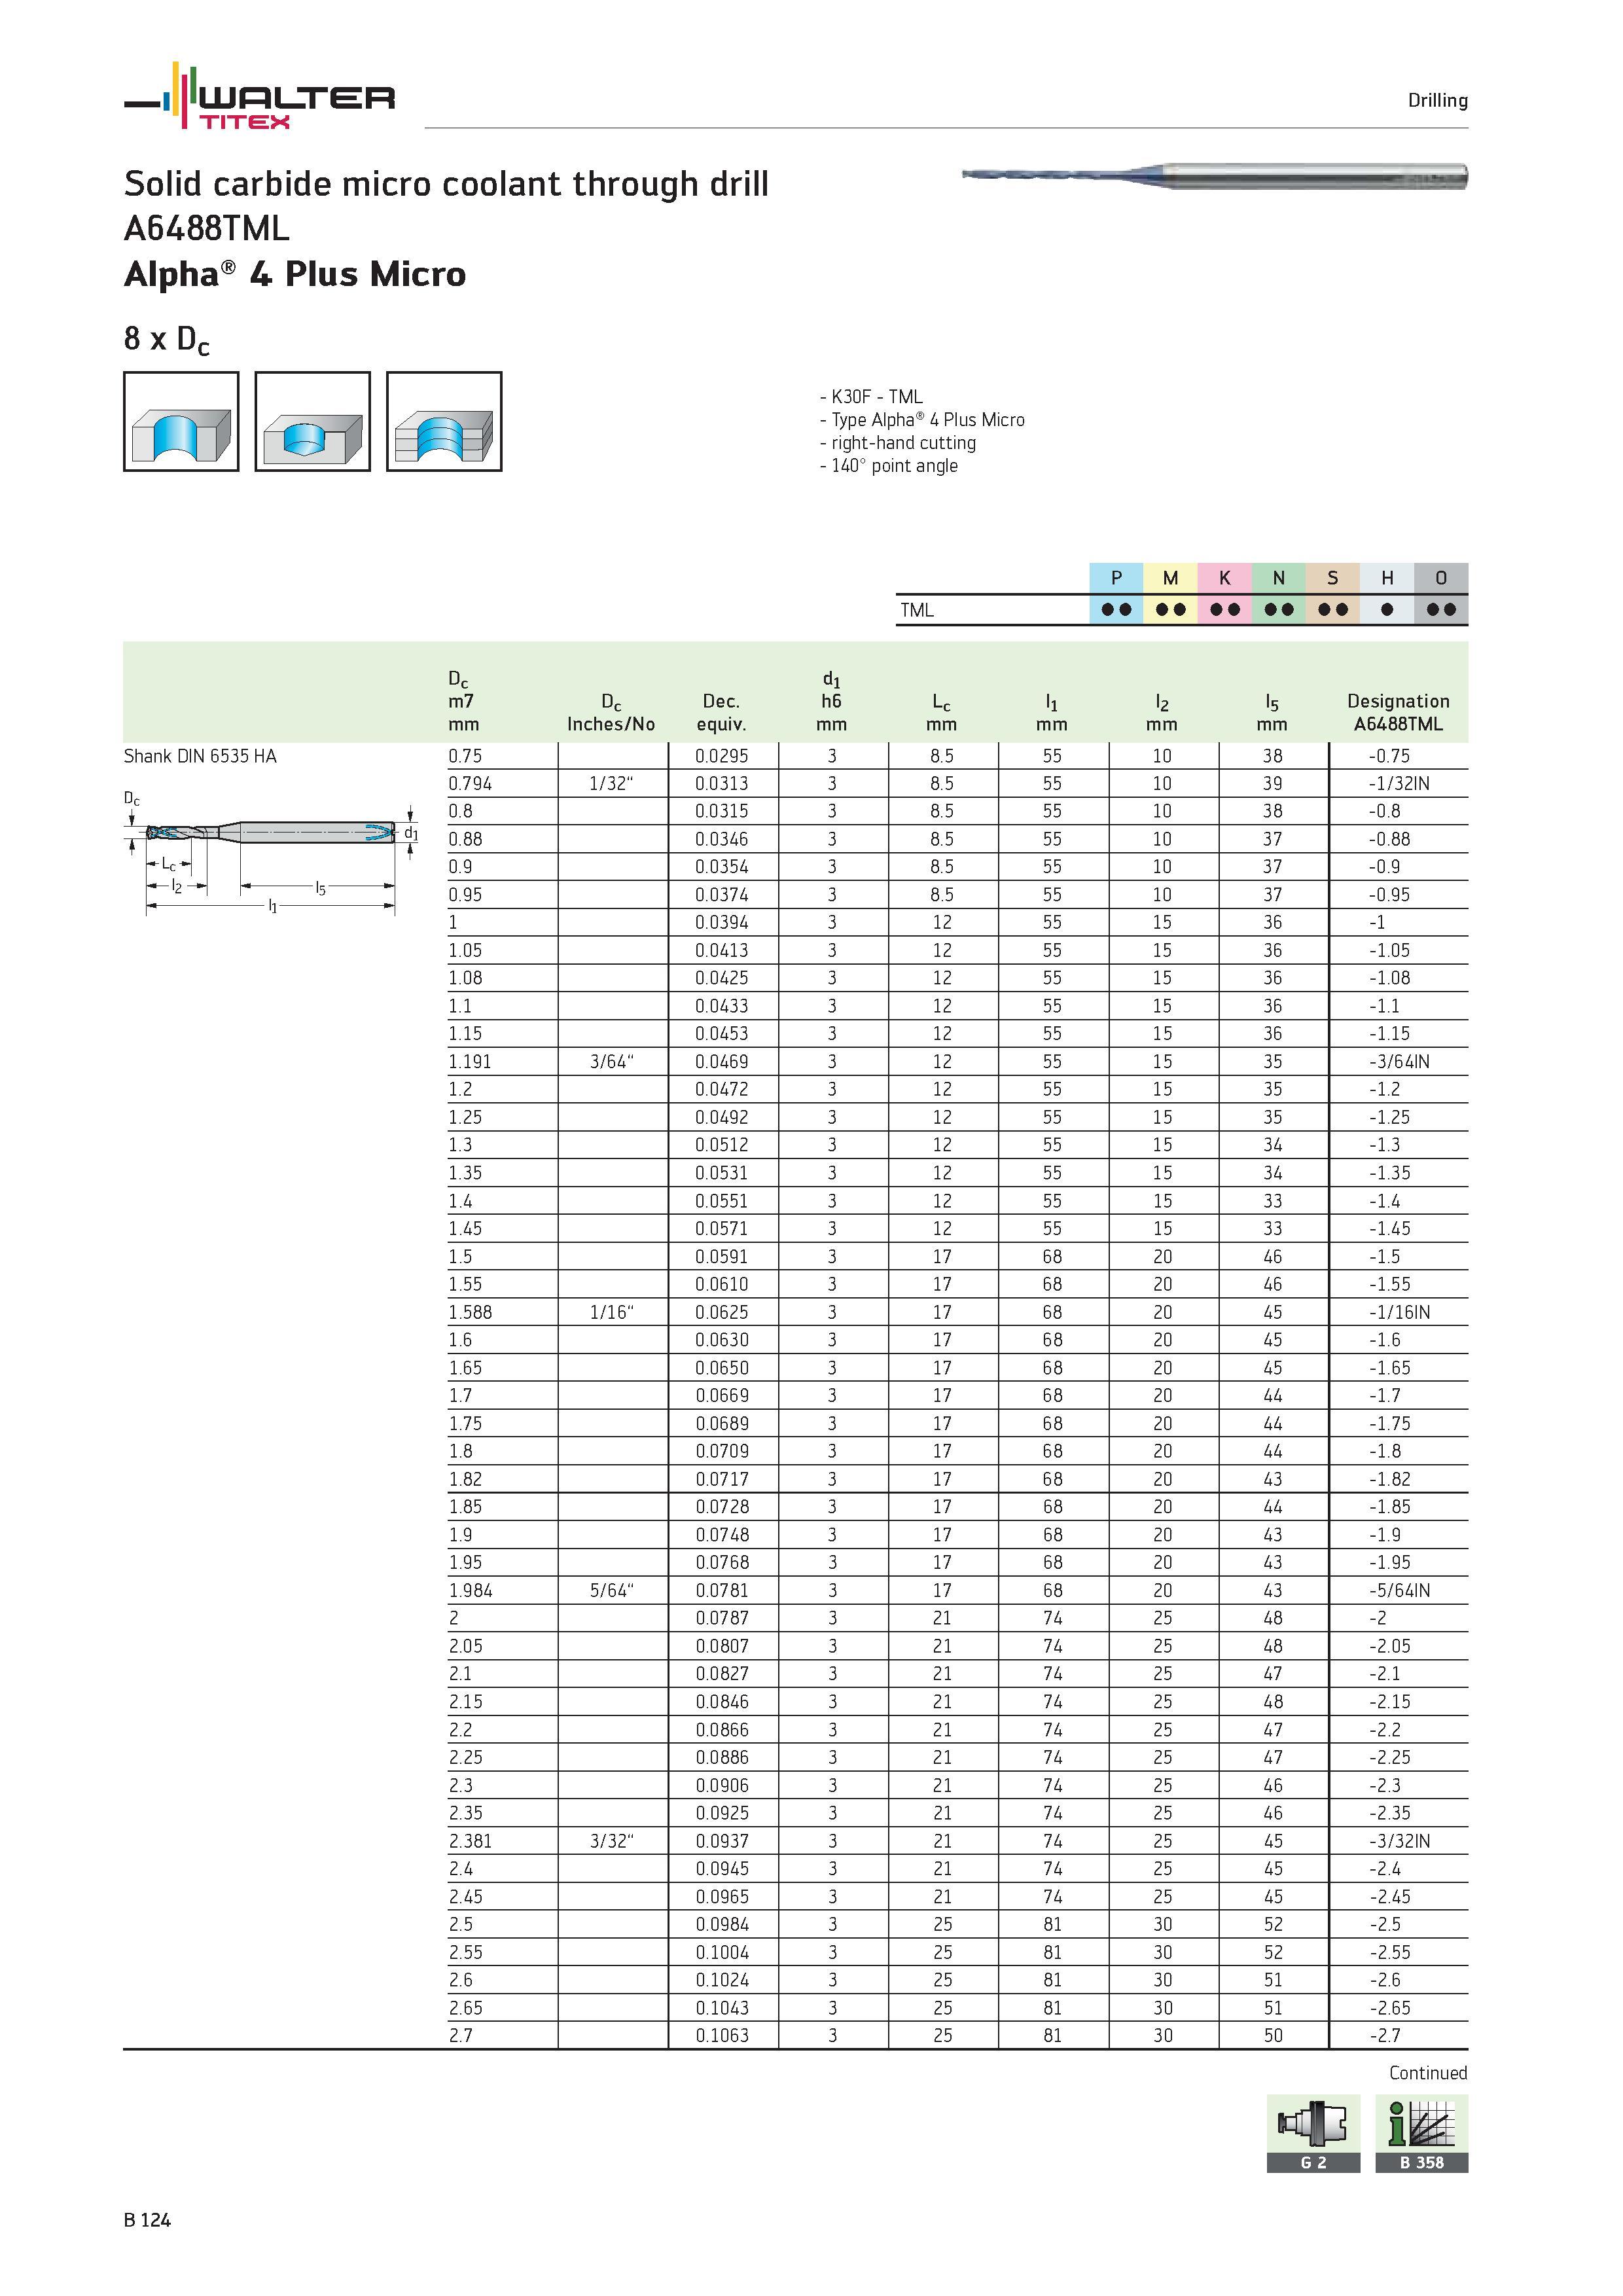The image size is (1623, 2296).
Task: Open the G 2 tool holder reference icon
Action: (1313, 2133)
